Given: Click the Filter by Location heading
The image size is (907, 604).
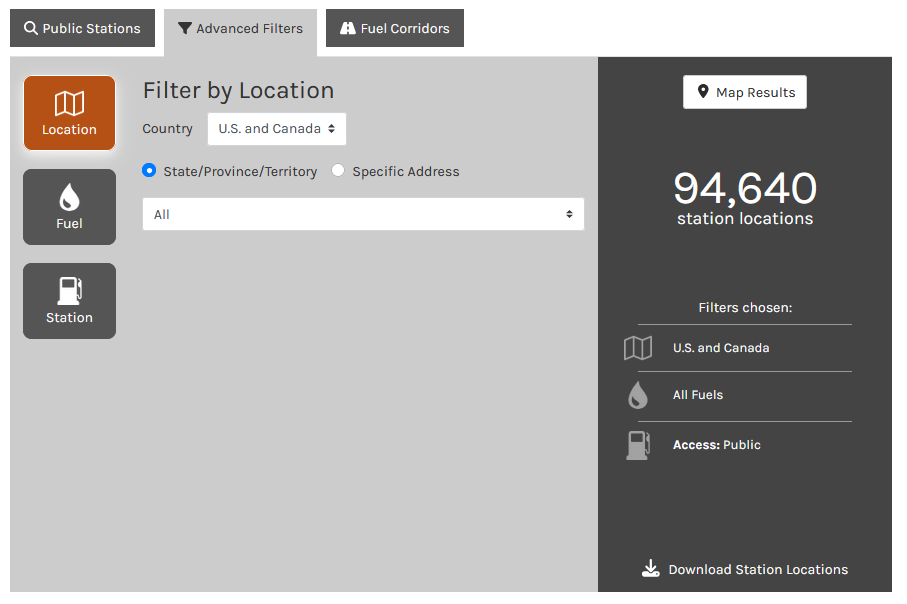Looking at the screenshot, I should pos(238,91).
